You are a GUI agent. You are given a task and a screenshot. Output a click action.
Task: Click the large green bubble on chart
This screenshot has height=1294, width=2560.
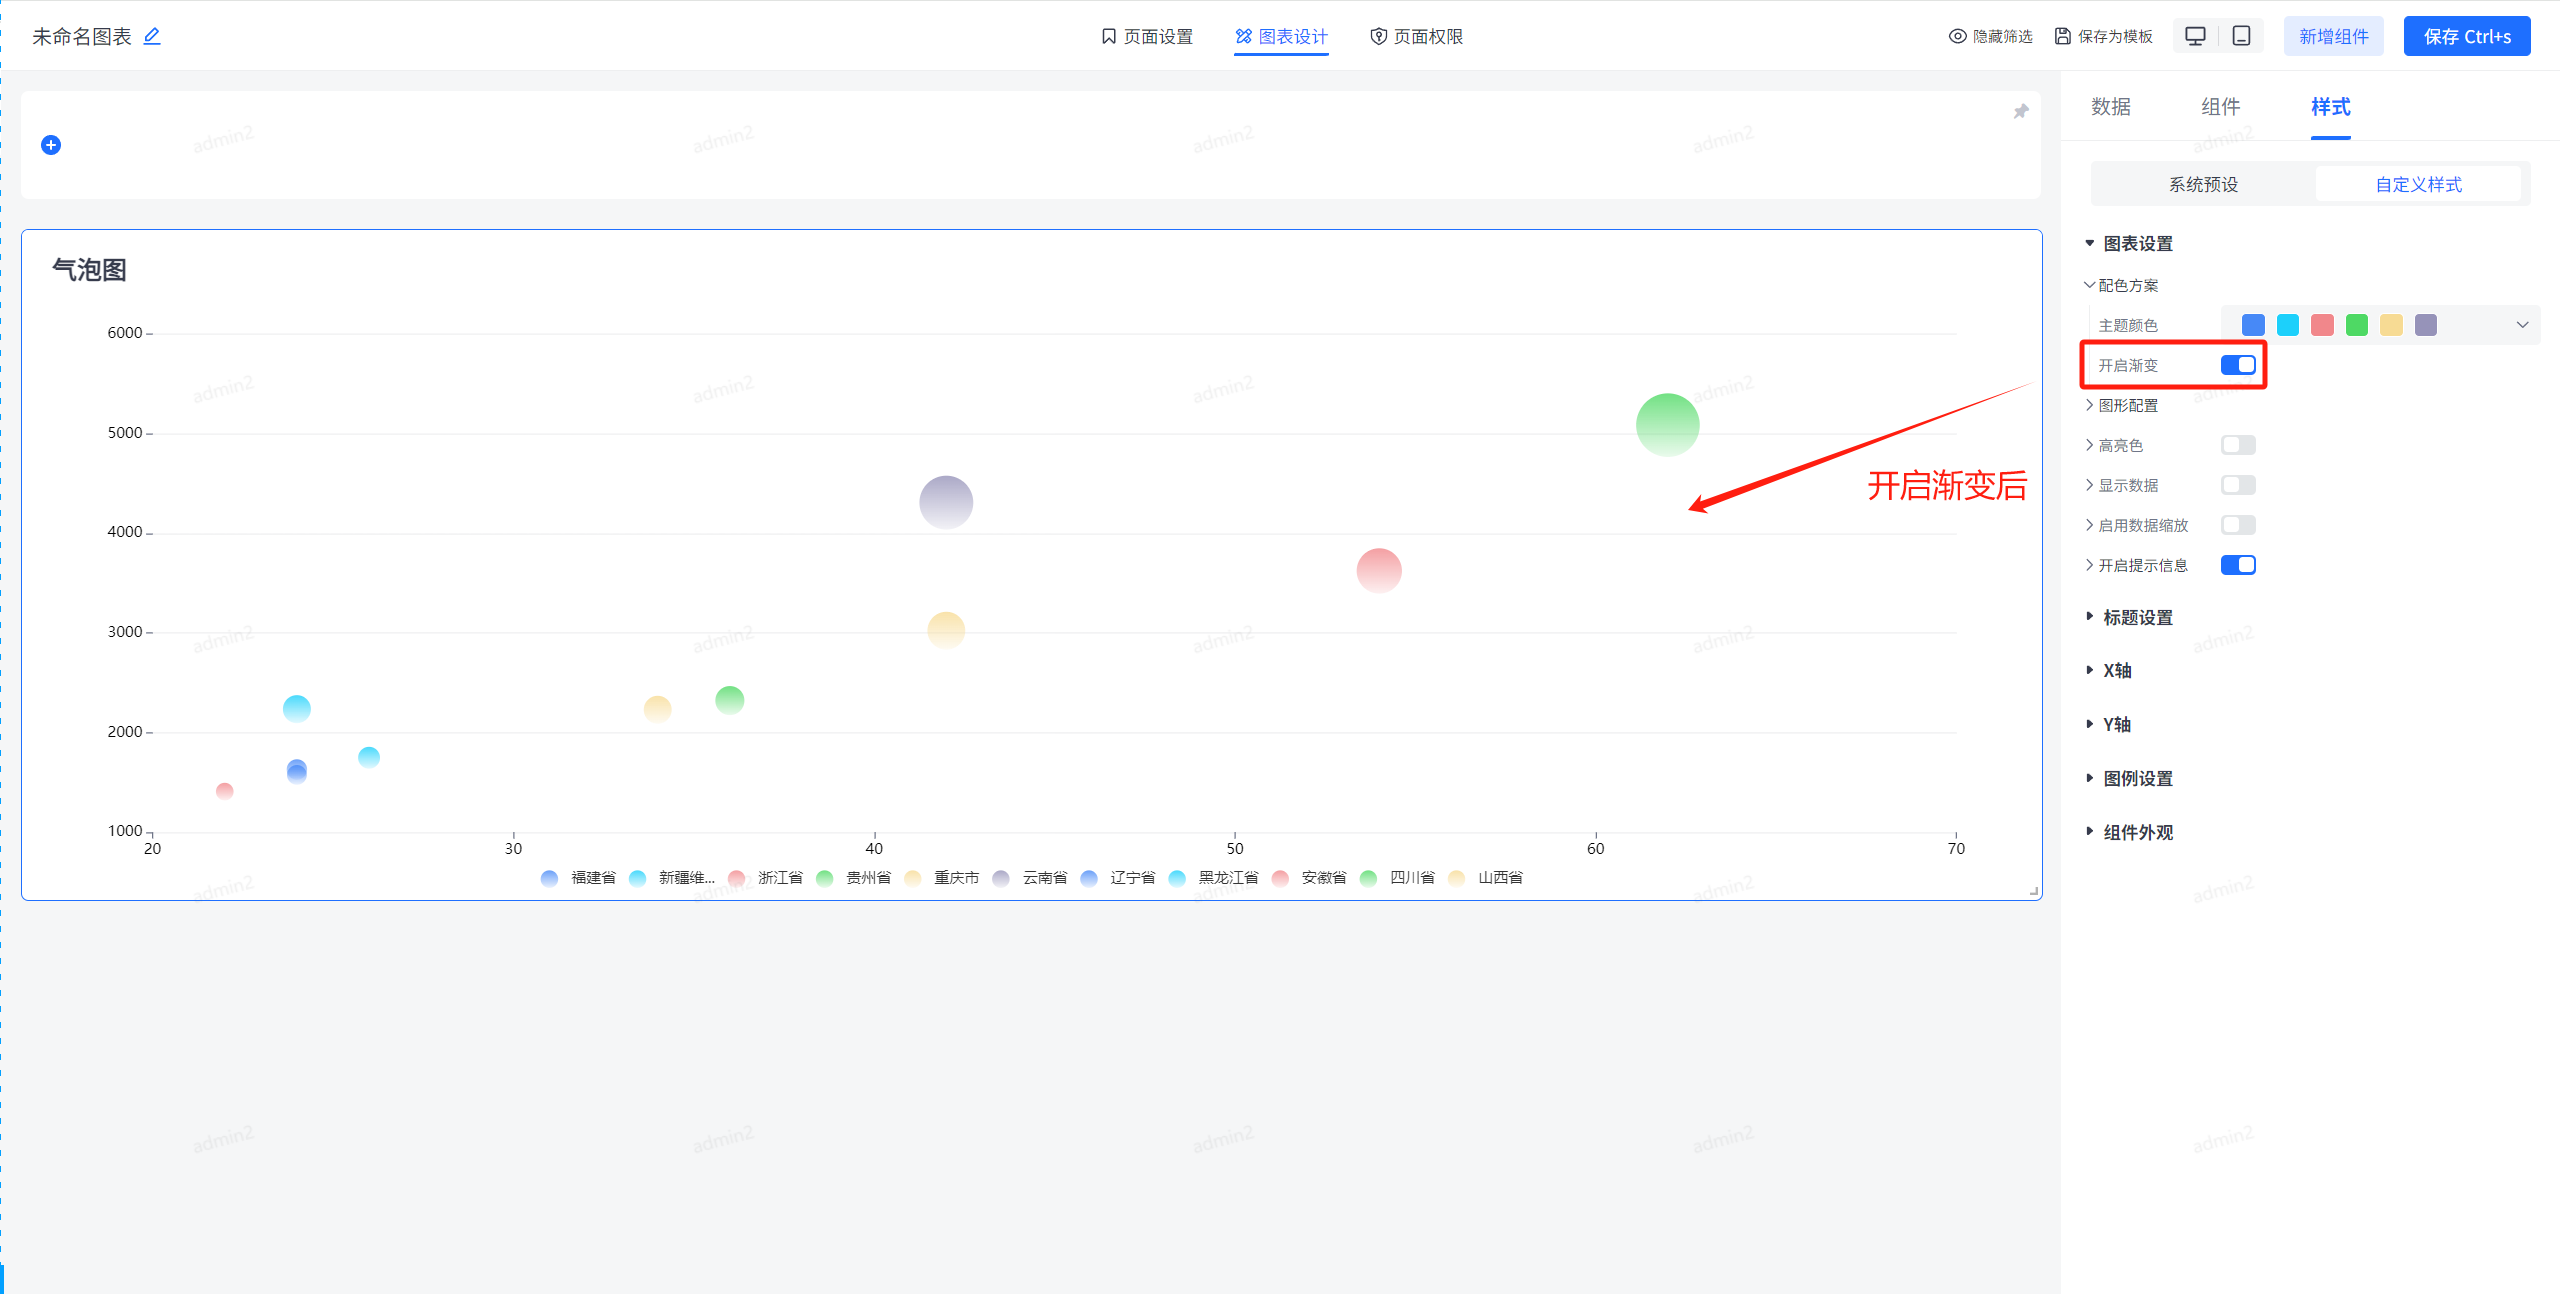1667,425
